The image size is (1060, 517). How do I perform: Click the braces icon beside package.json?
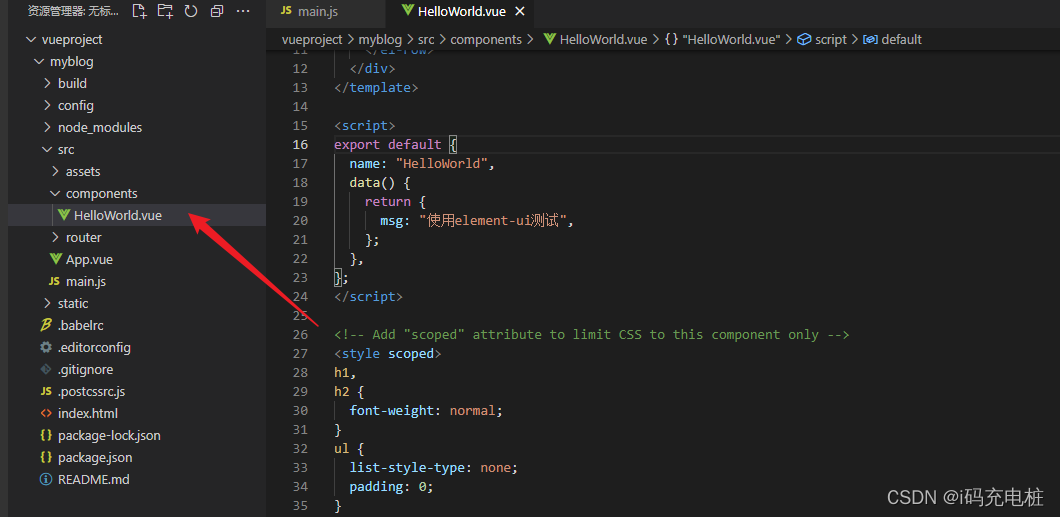click(46, 458)
